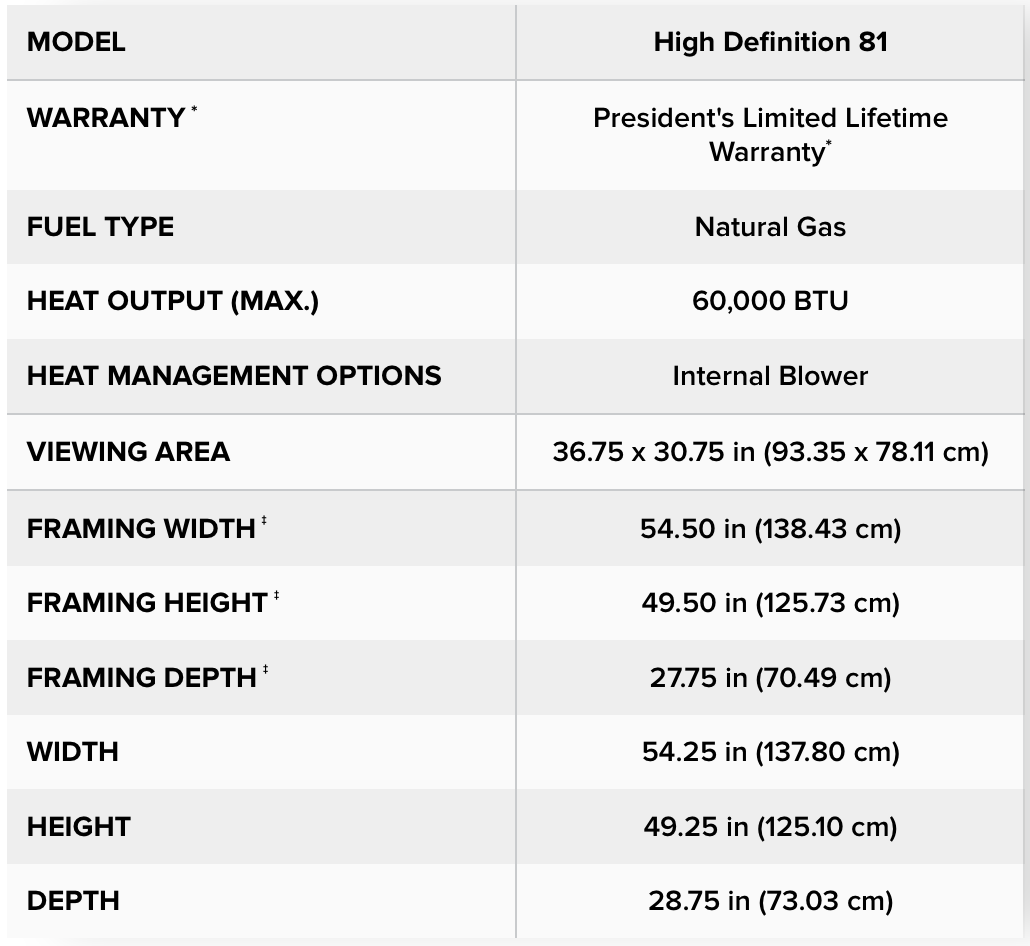This screenshot has height=946, width=1030.
Task: Click the asterisk footnote beside WARRANTY label
Action: click(194, 108)
